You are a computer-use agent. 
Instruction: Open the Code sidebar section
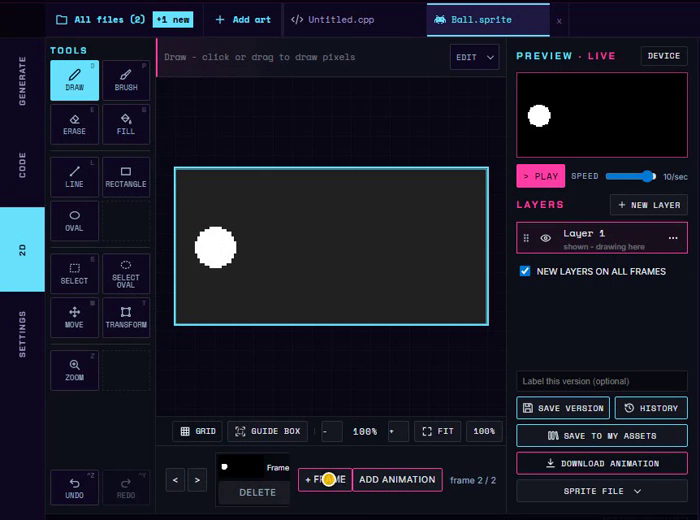point(22,165)
